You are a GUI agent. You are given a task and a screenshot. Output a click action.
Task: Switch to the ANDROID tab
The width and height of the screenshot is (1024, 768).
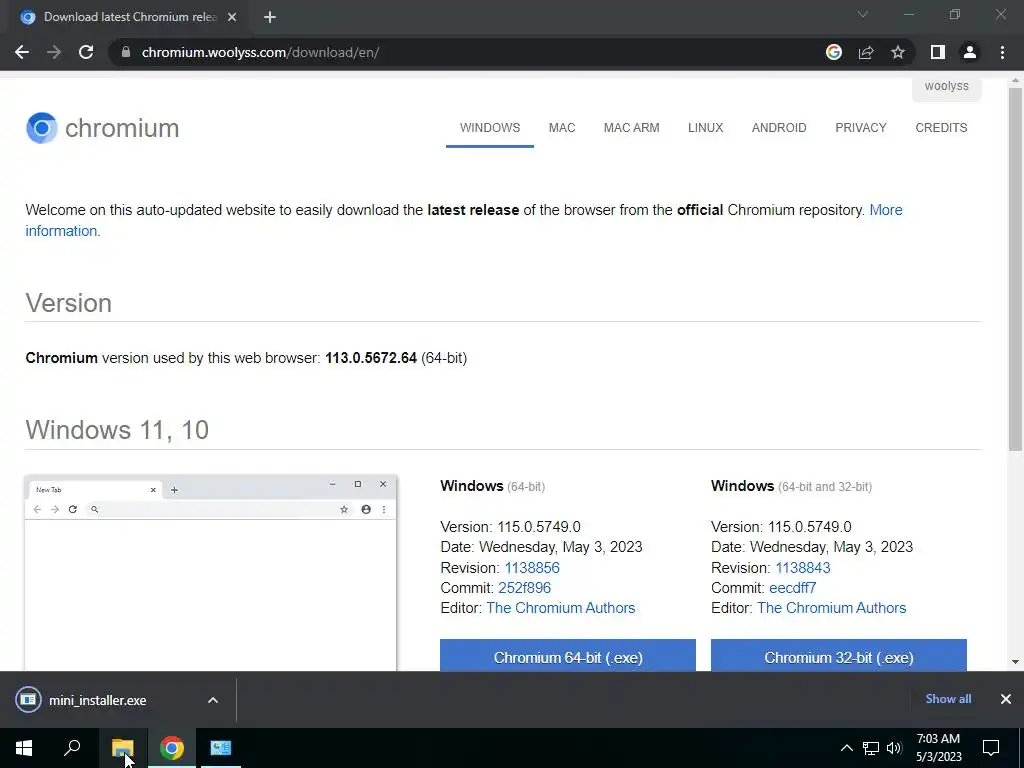tap(779, 128)
